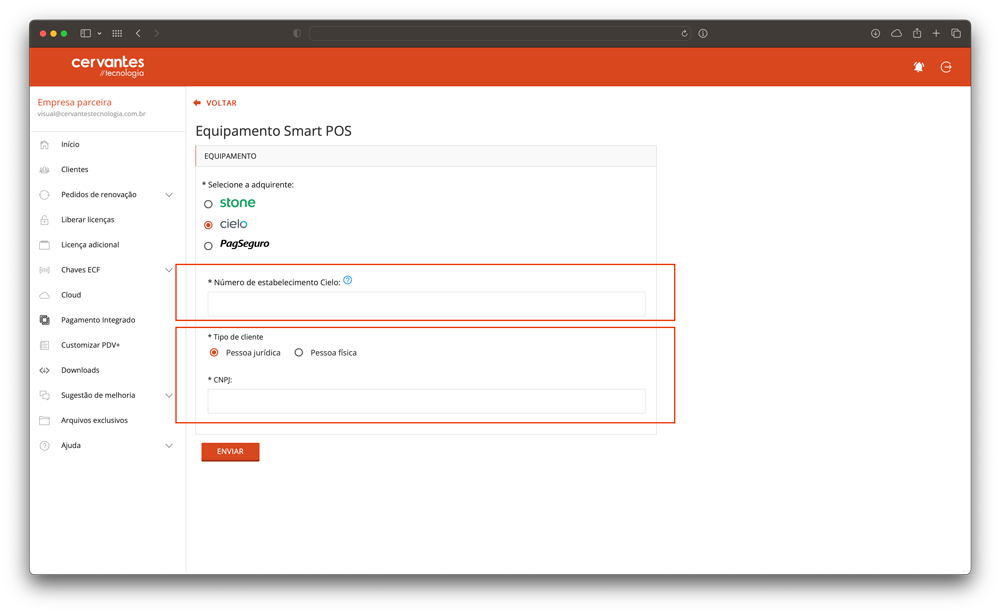Expand Sugestão de melhoria submenu chevron

point(169,395)
